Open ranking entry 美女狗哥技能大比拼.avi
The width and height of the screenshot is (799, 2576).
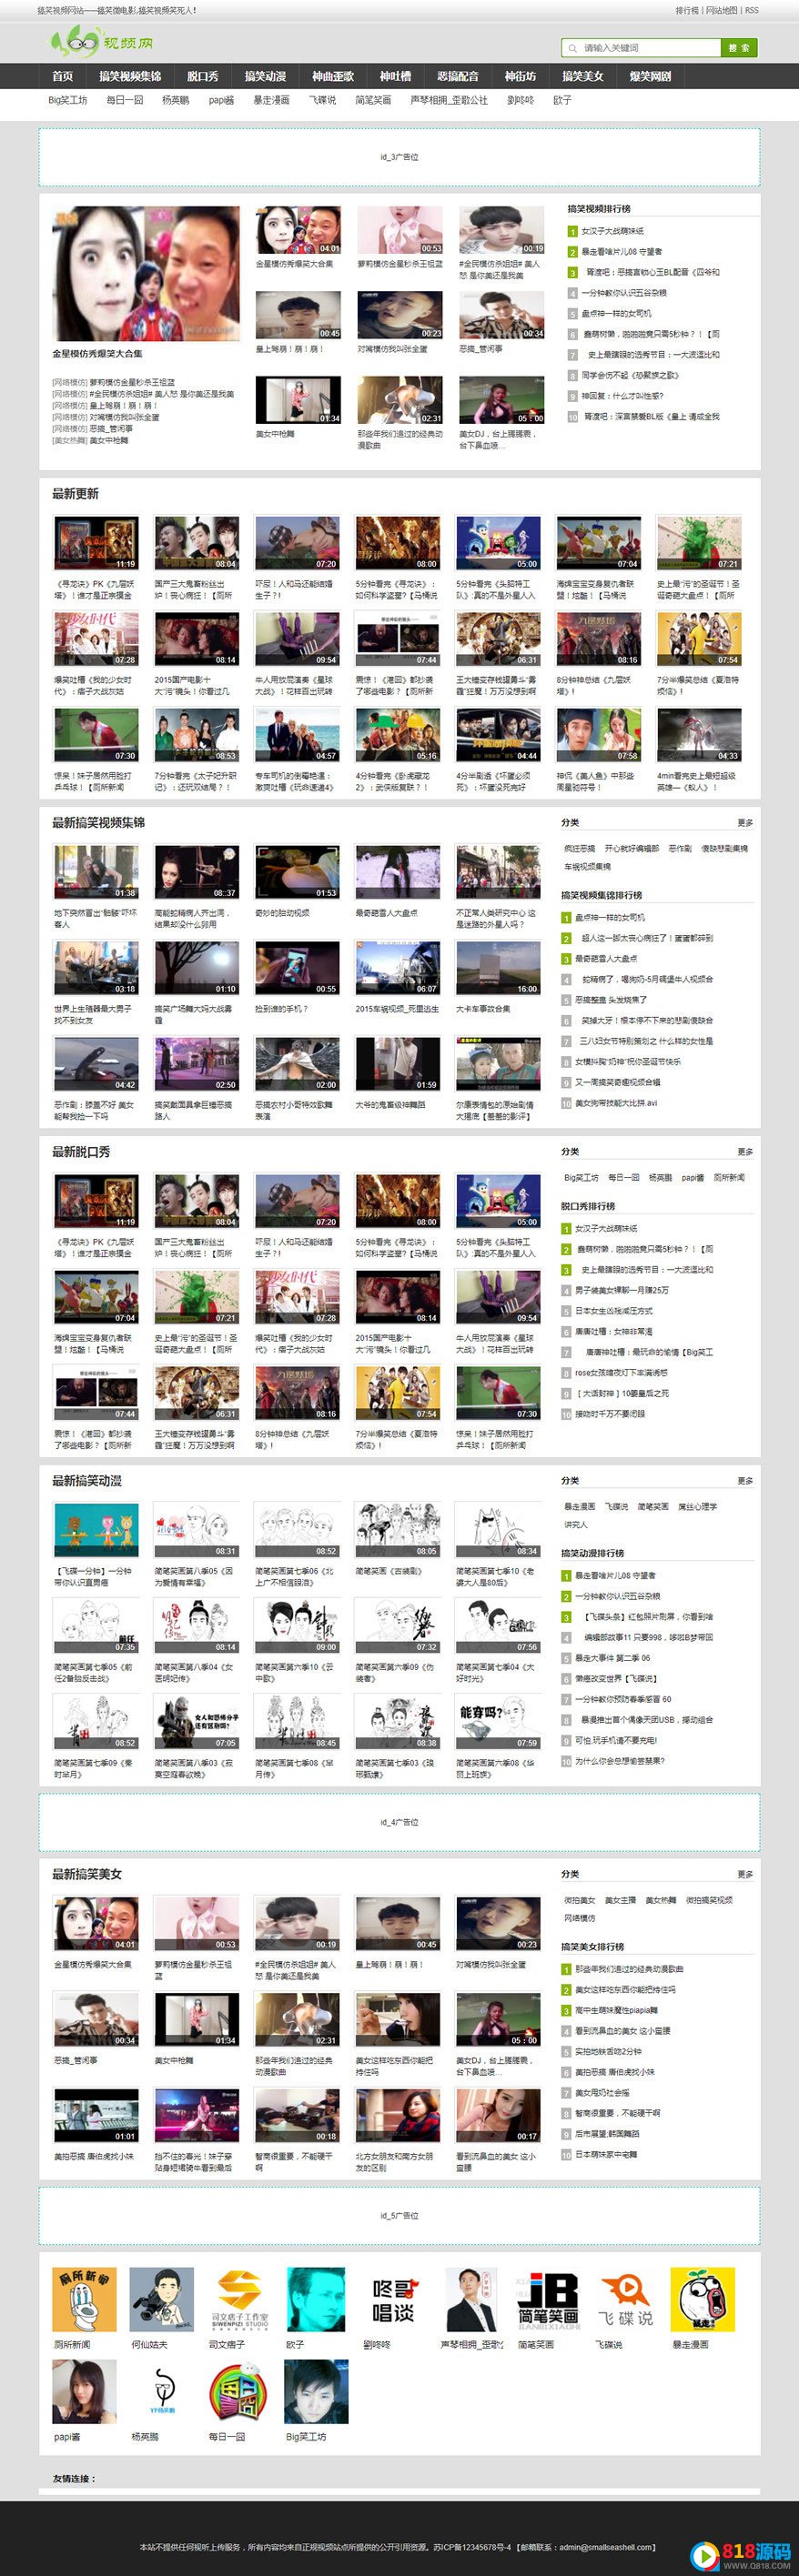pos(616,1103)
